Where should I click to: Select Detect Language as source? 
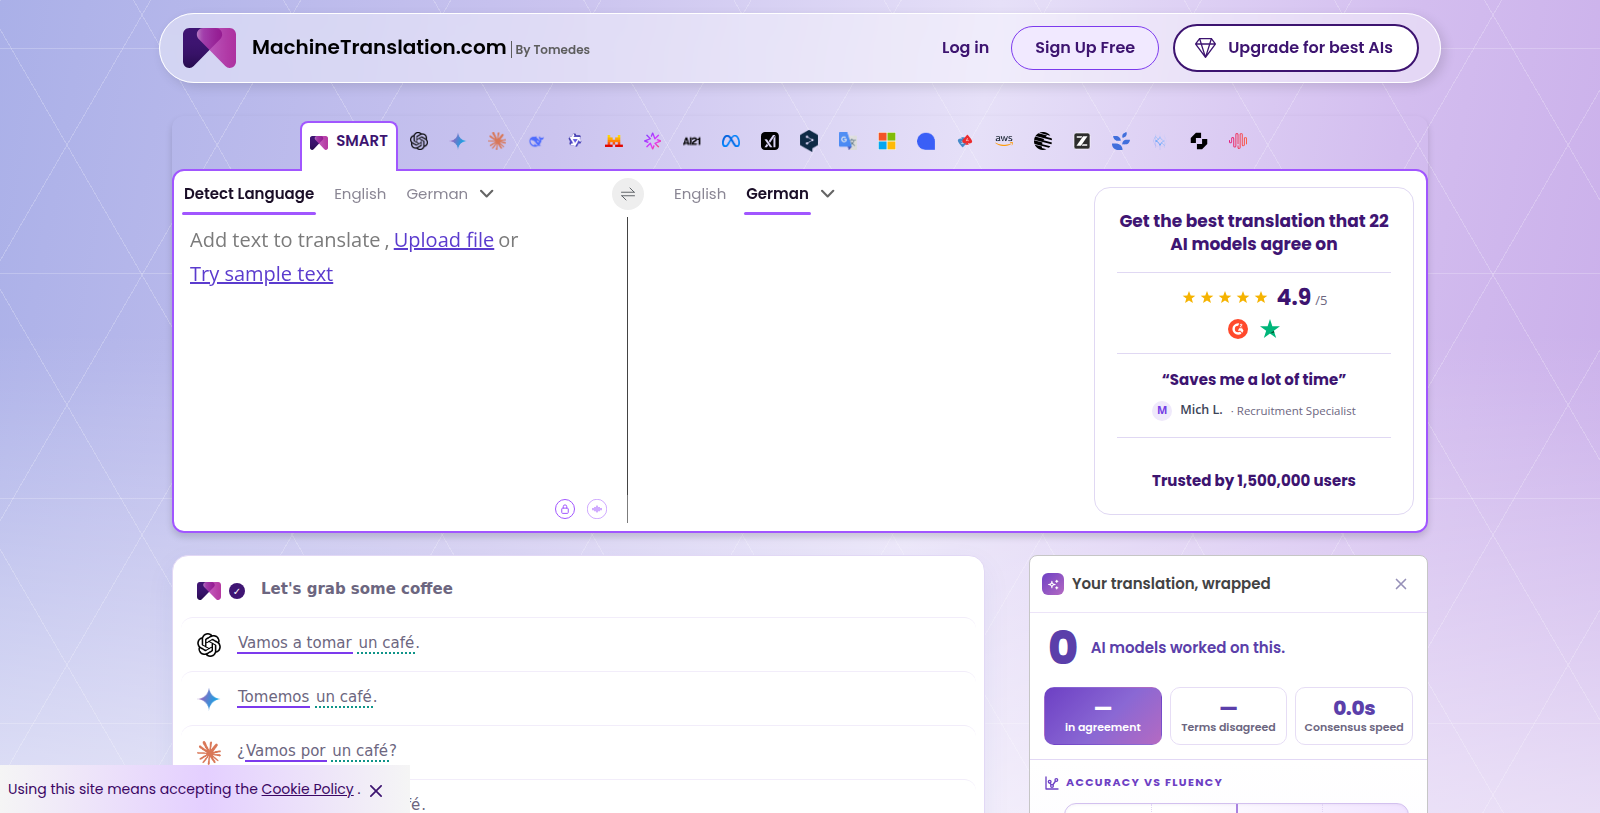[x=249, y=194]
